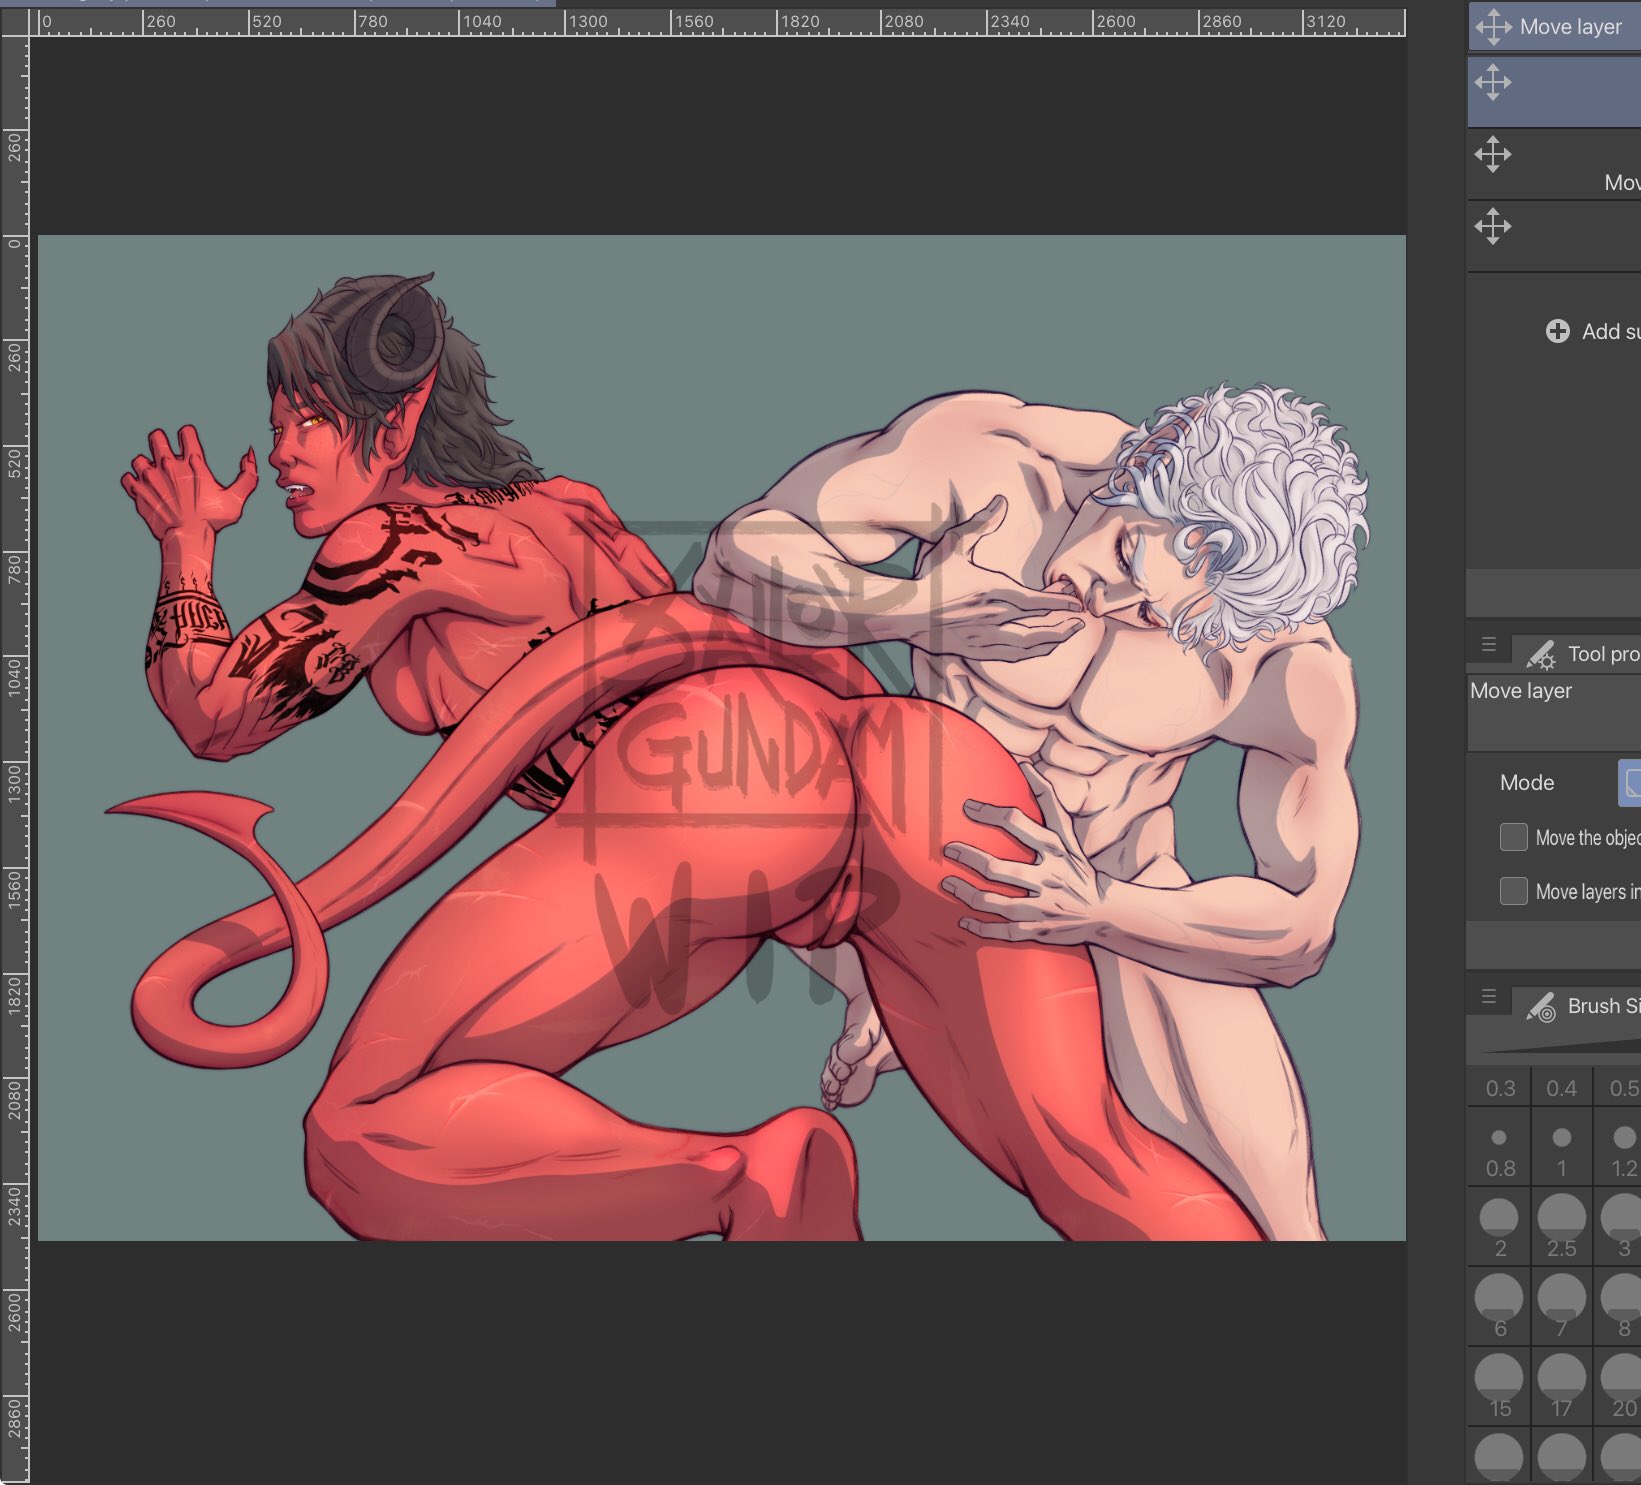
Task: Click the Brush Size palette icon
Action: click(1541, 1007)
